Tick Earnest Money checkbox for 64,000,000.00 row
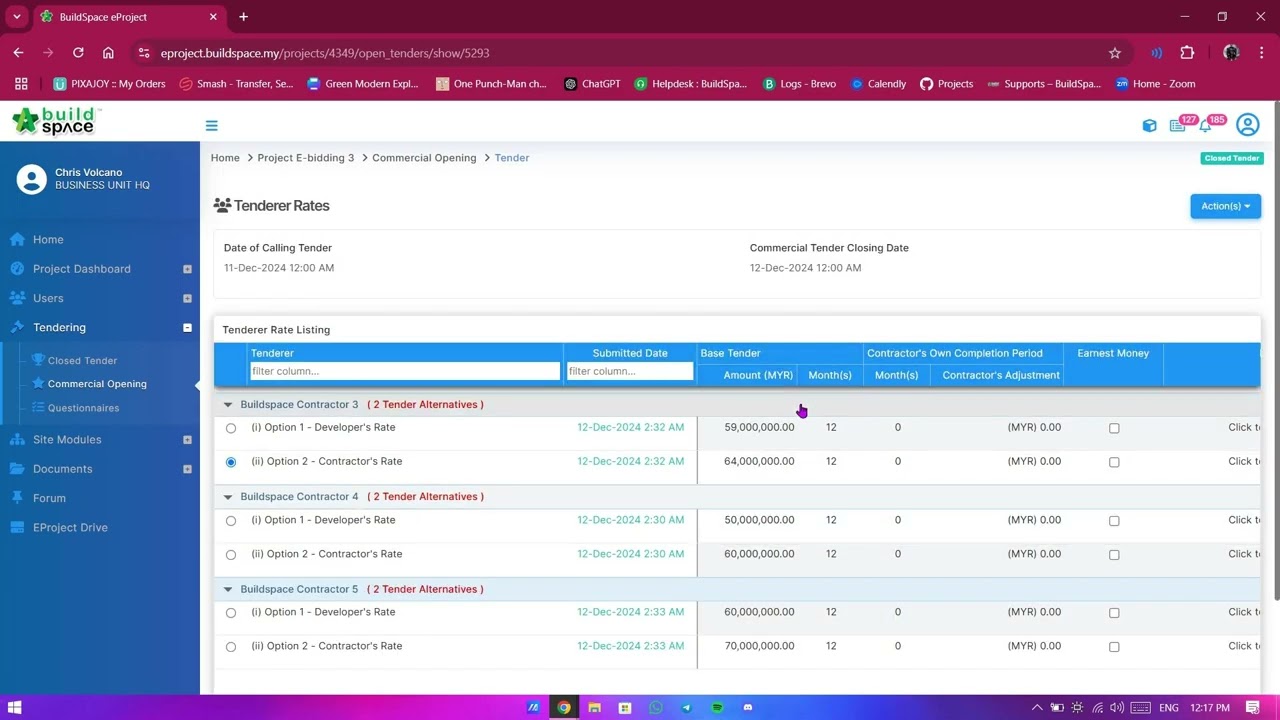 click(1114, 462)
